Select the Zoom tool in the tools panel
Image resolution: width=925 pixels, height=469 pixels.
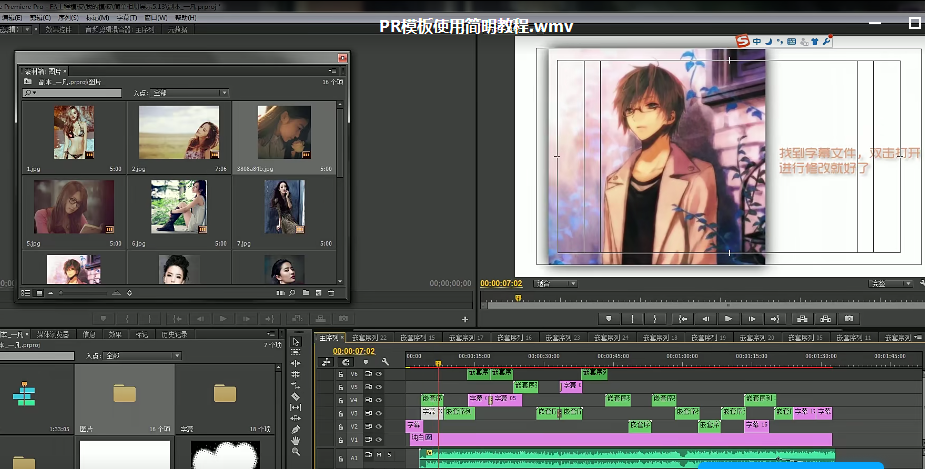click(x=296, y=452)
